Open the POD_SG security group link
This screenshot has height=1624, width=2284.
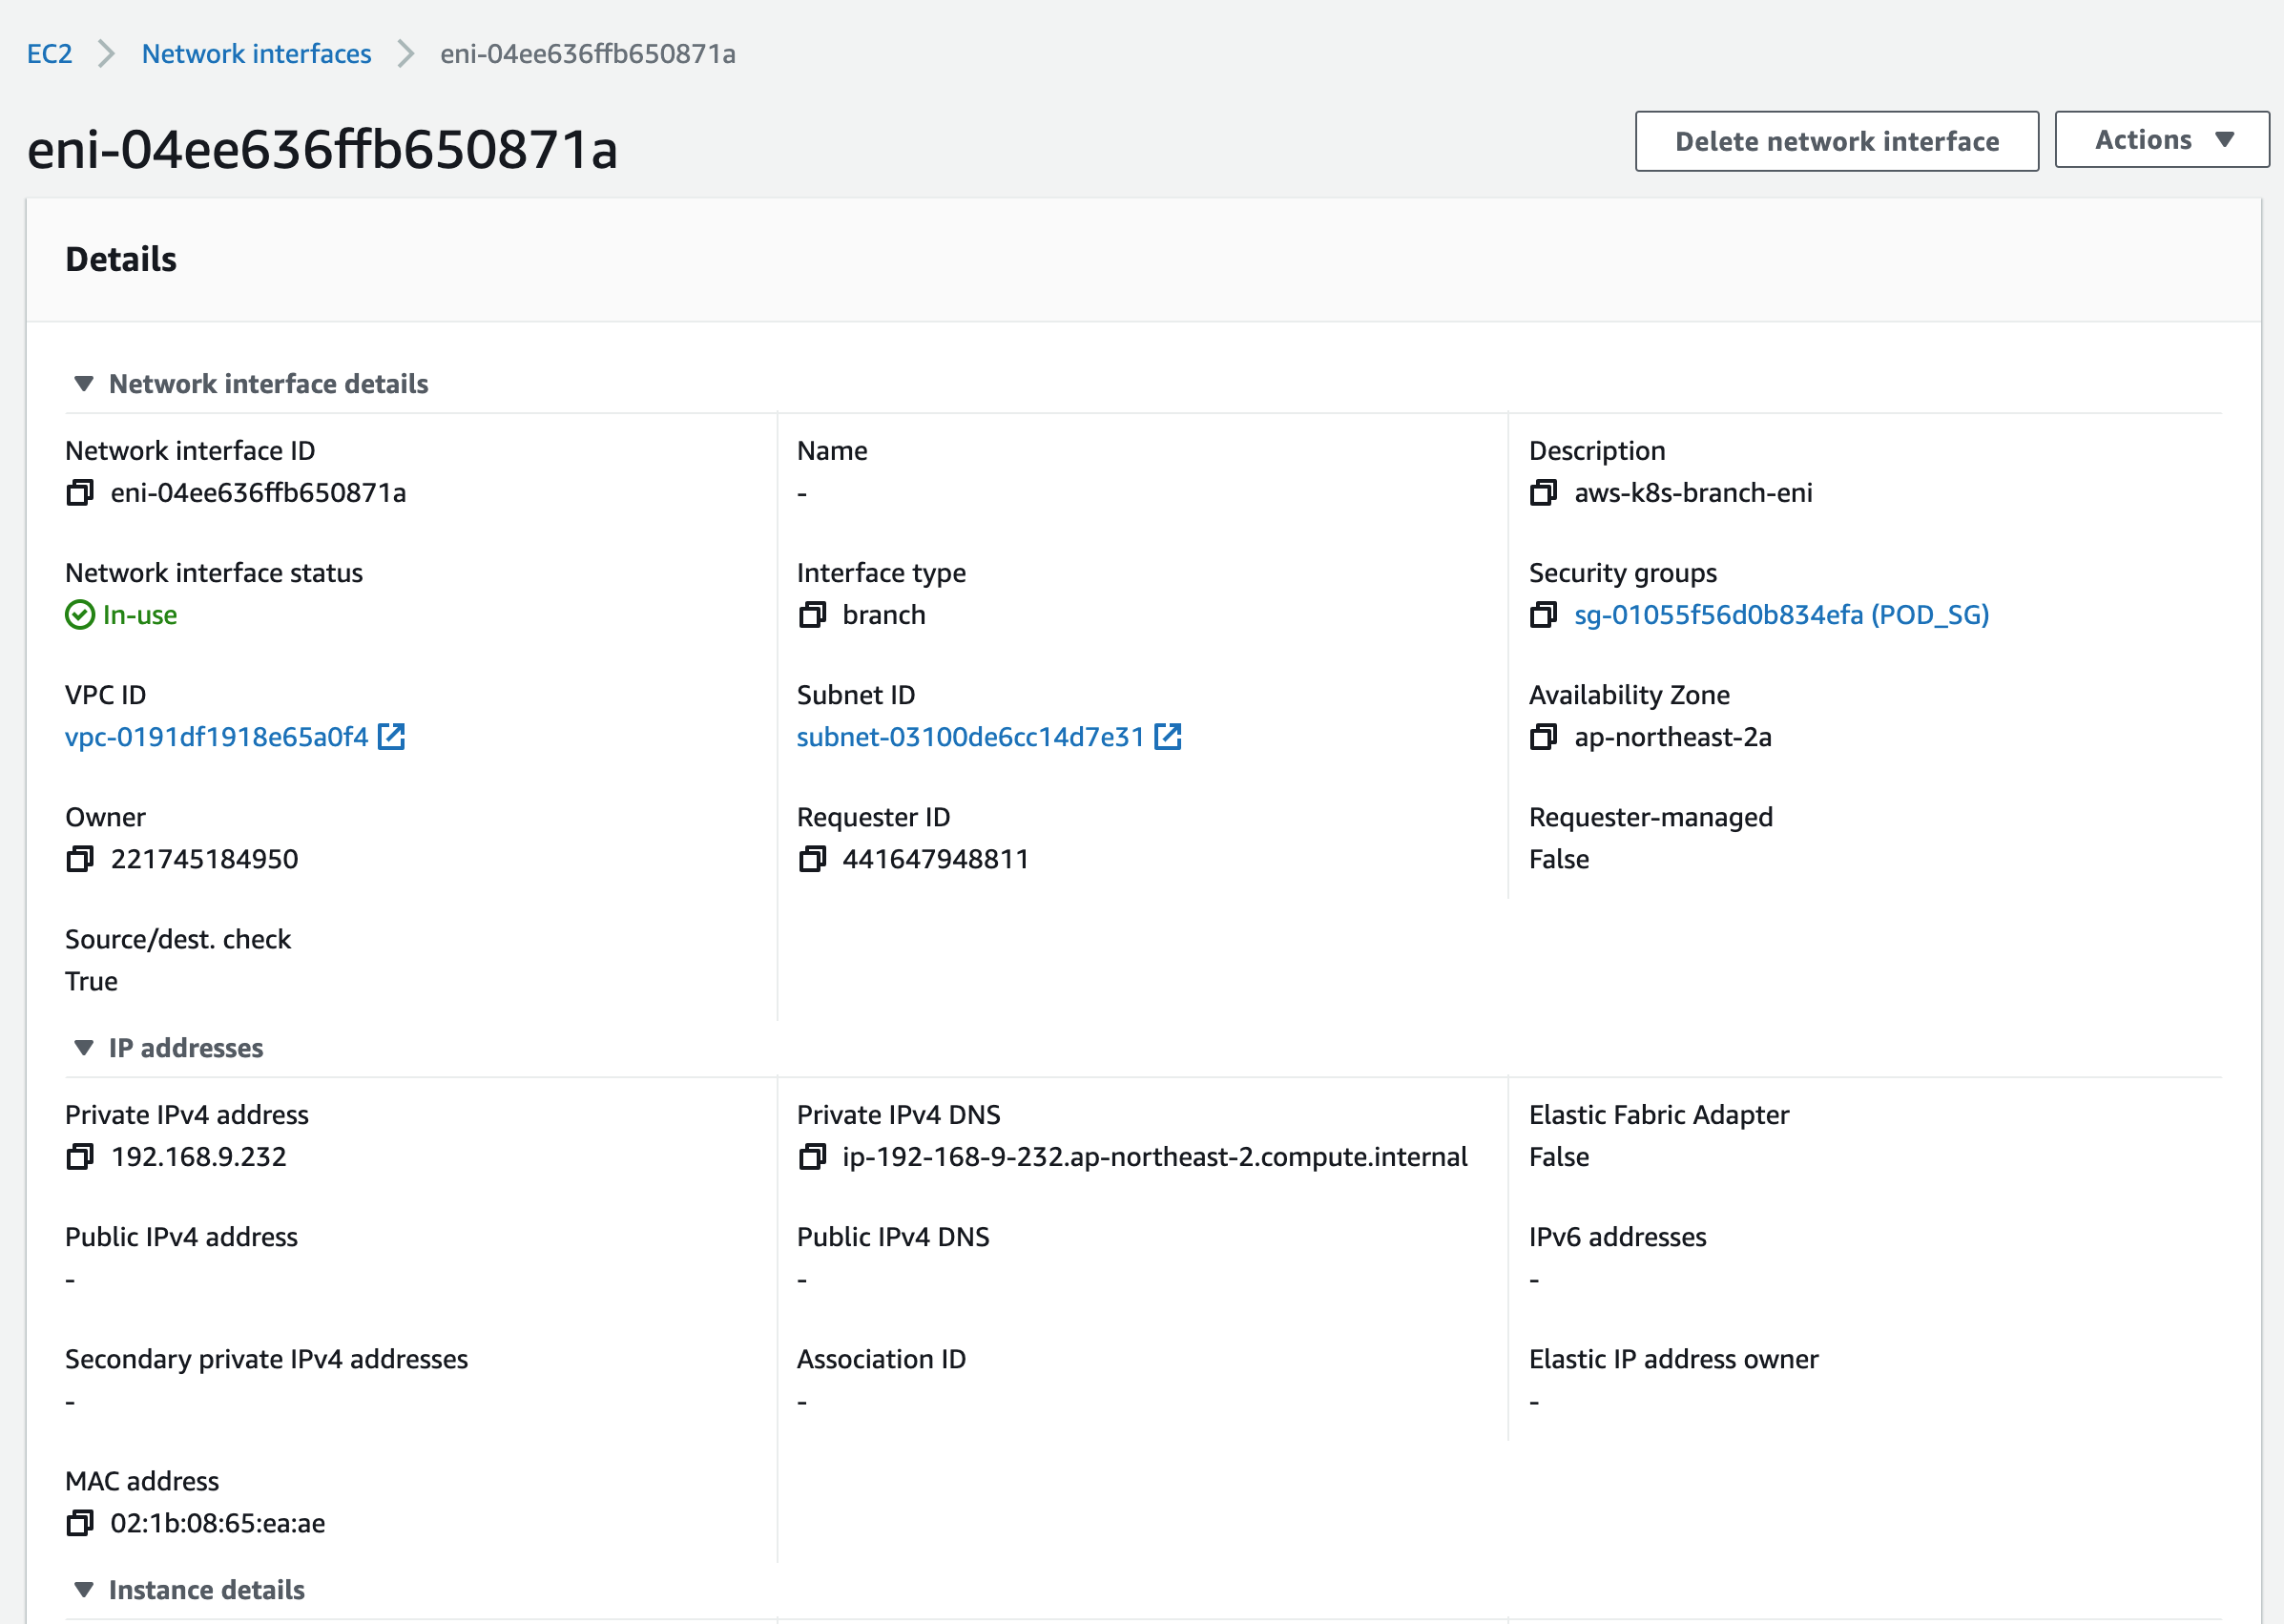coord(1781,615)
